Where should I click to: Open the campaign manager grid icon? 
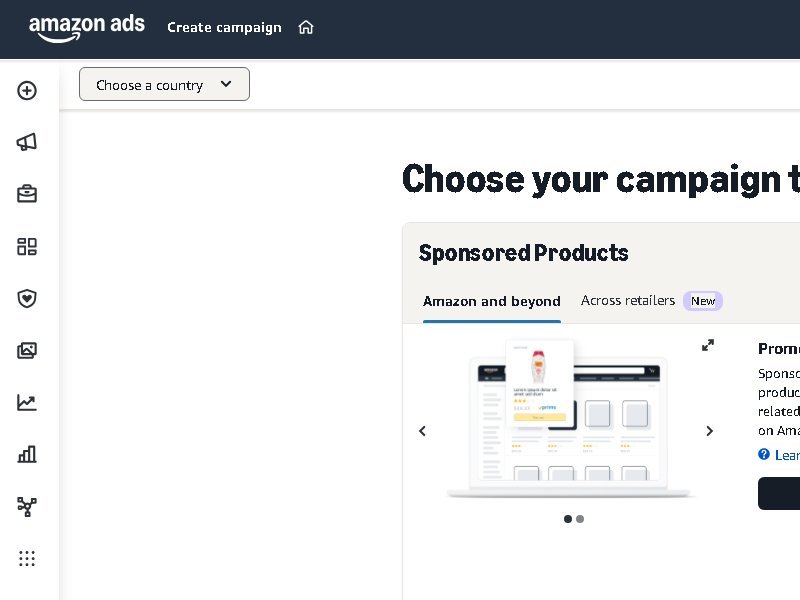27,246
